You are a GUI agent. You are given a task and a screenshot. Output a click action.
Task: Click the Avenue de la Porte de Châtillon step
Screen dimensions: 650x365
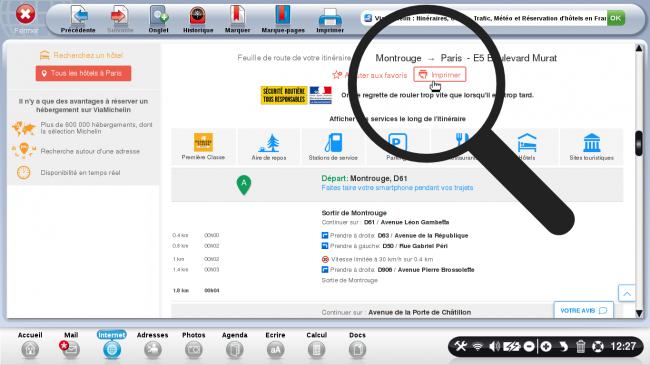[x=396, y=312]
